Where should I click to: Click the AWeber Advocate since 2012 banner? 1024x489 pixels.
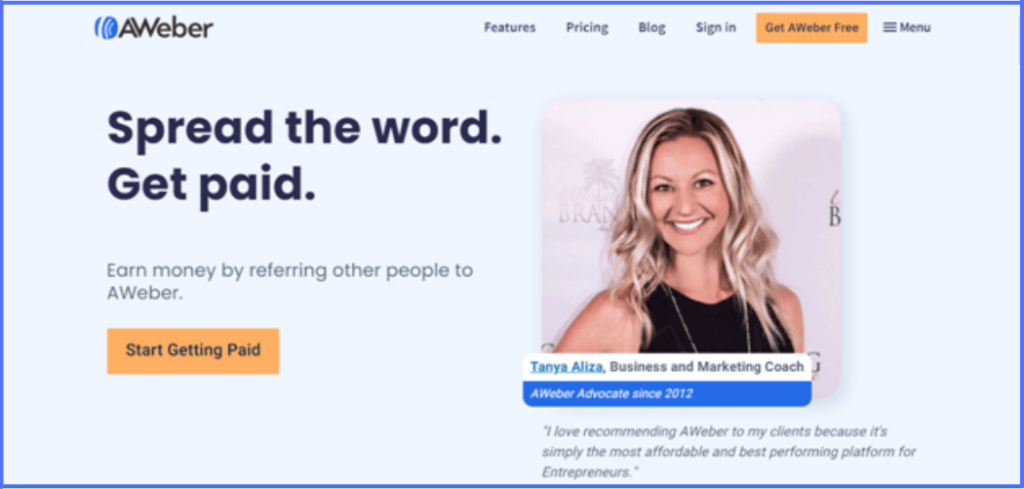(x=667, y=394)
